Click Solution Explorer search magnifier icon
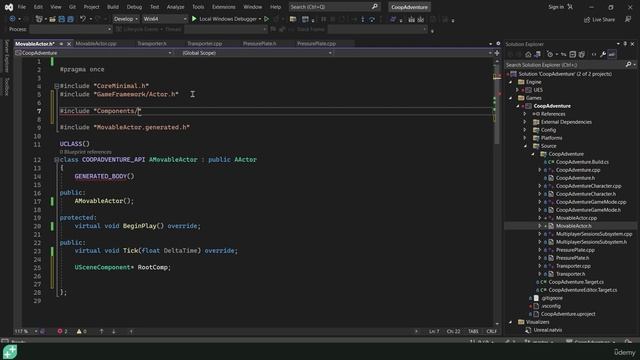 pyautogui.click(x=629, y=64)
